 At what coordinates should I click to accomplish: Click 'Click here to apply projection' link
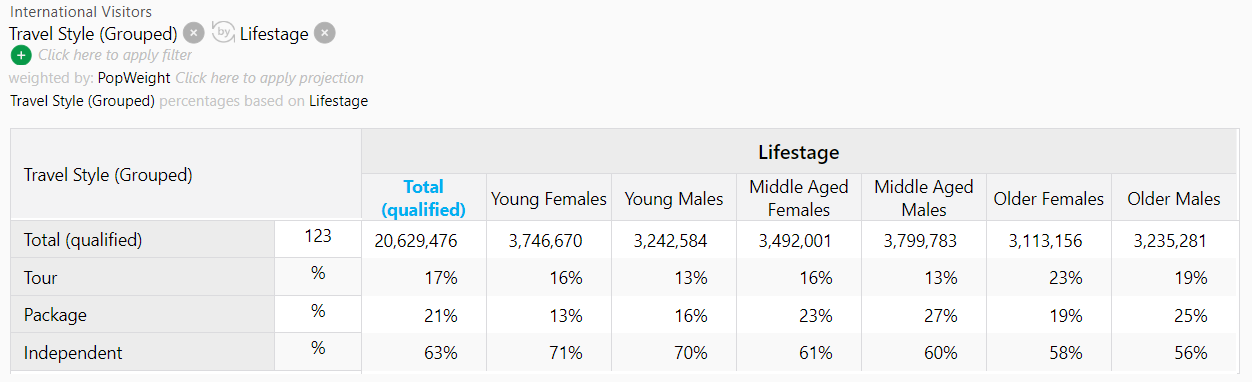(x=270, y=78)
